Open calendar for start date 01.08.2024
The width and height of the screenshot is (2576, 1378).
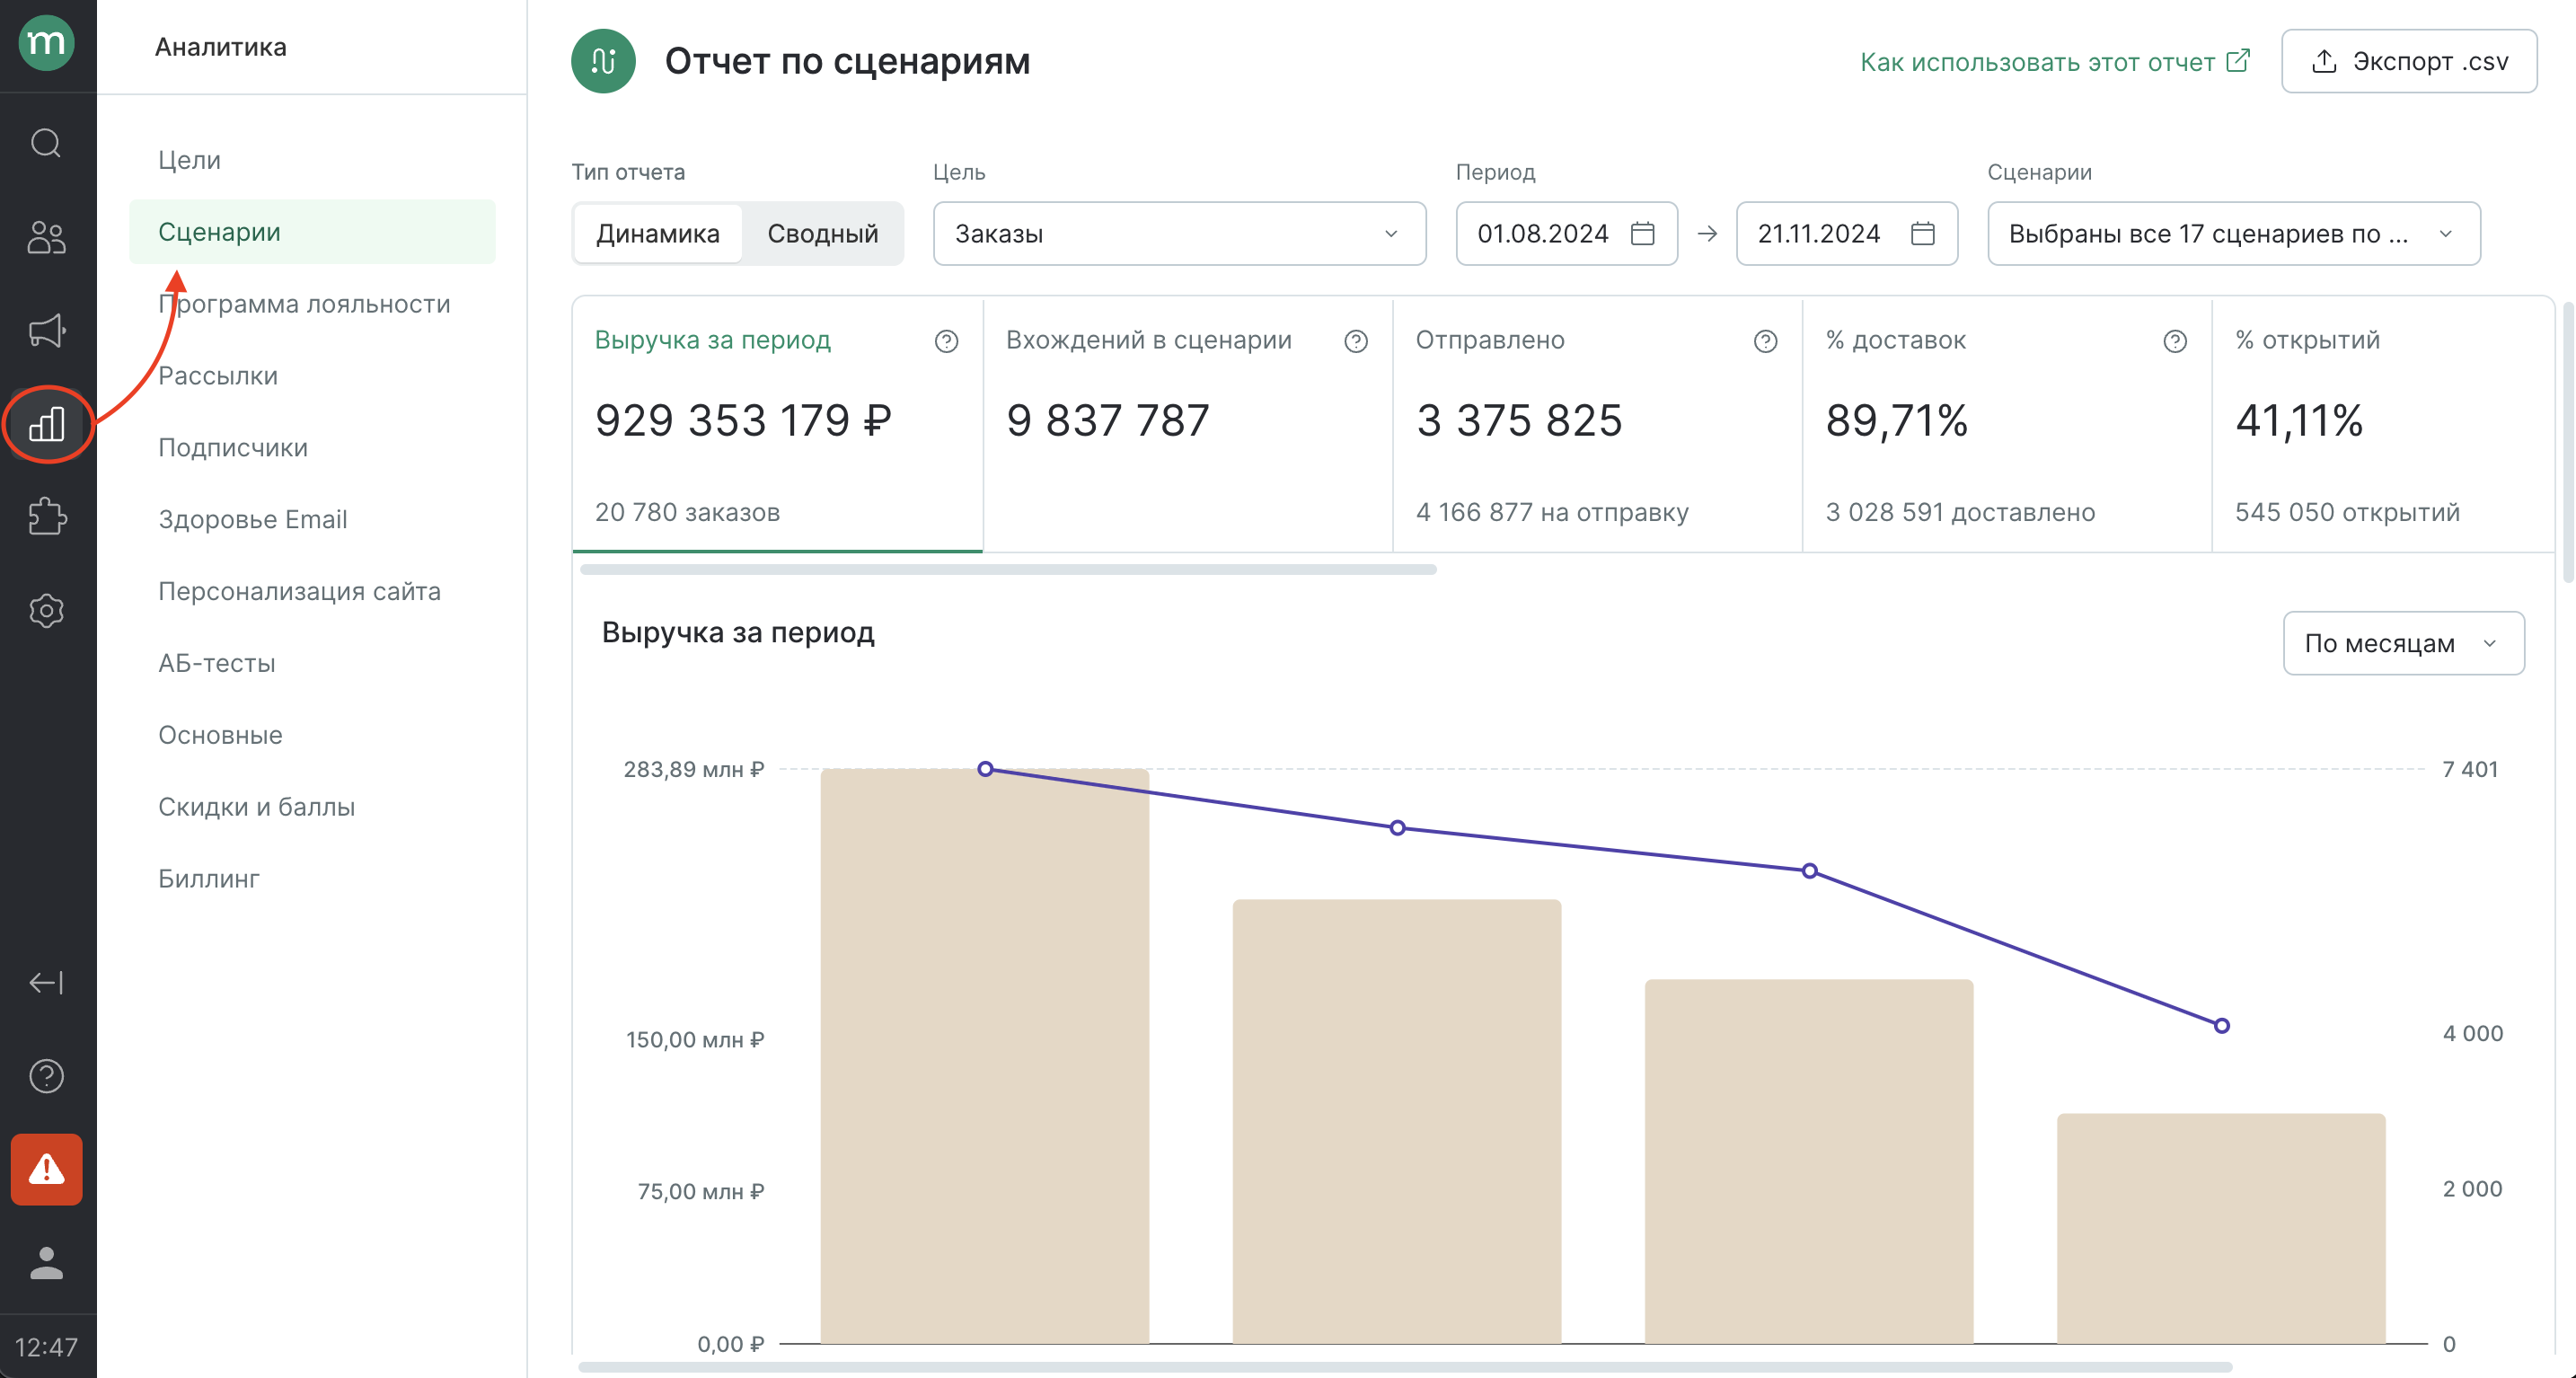click(1642, 233)
